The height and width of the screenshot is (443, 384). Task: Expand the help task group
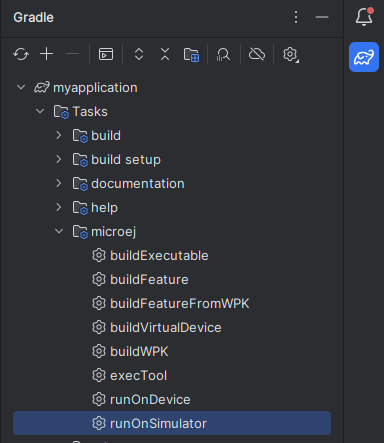[59, 207]
